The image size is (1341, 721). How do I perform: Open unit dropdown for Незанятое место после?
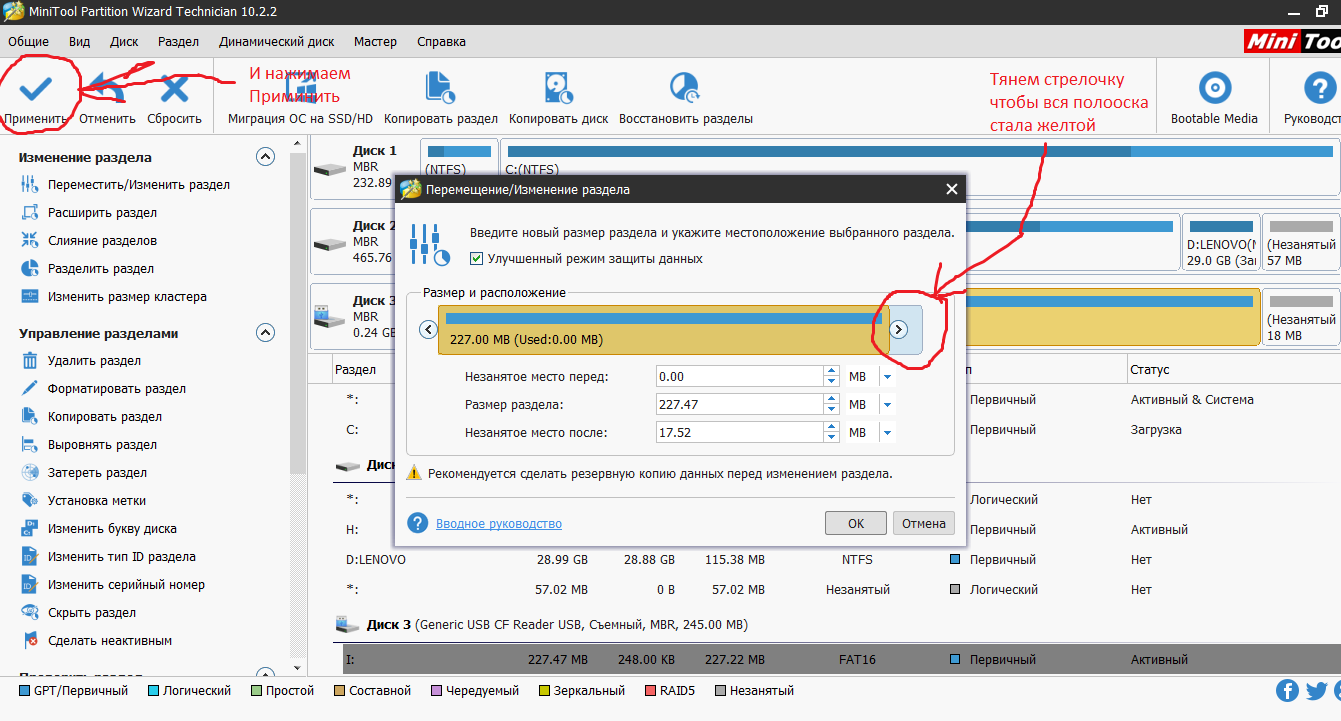(x=887, y=433)
